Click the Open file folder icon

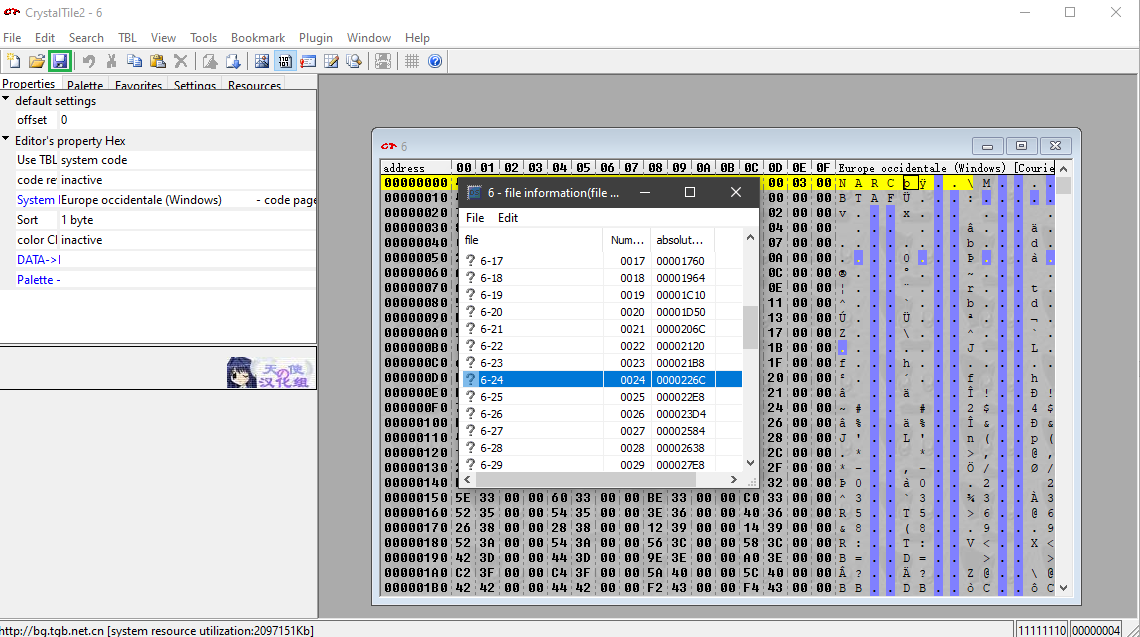37,62
